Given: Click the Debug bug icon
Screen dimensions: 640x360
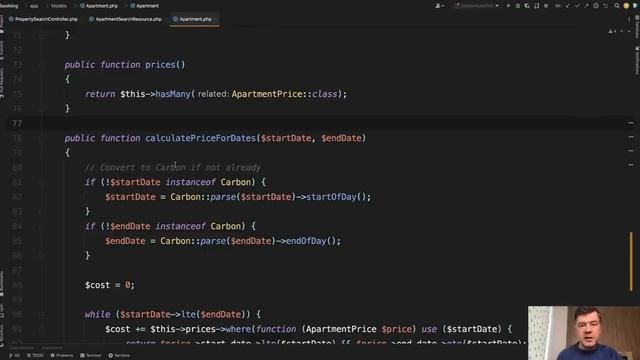Looking at the screenshot, I should pos(518,6).
